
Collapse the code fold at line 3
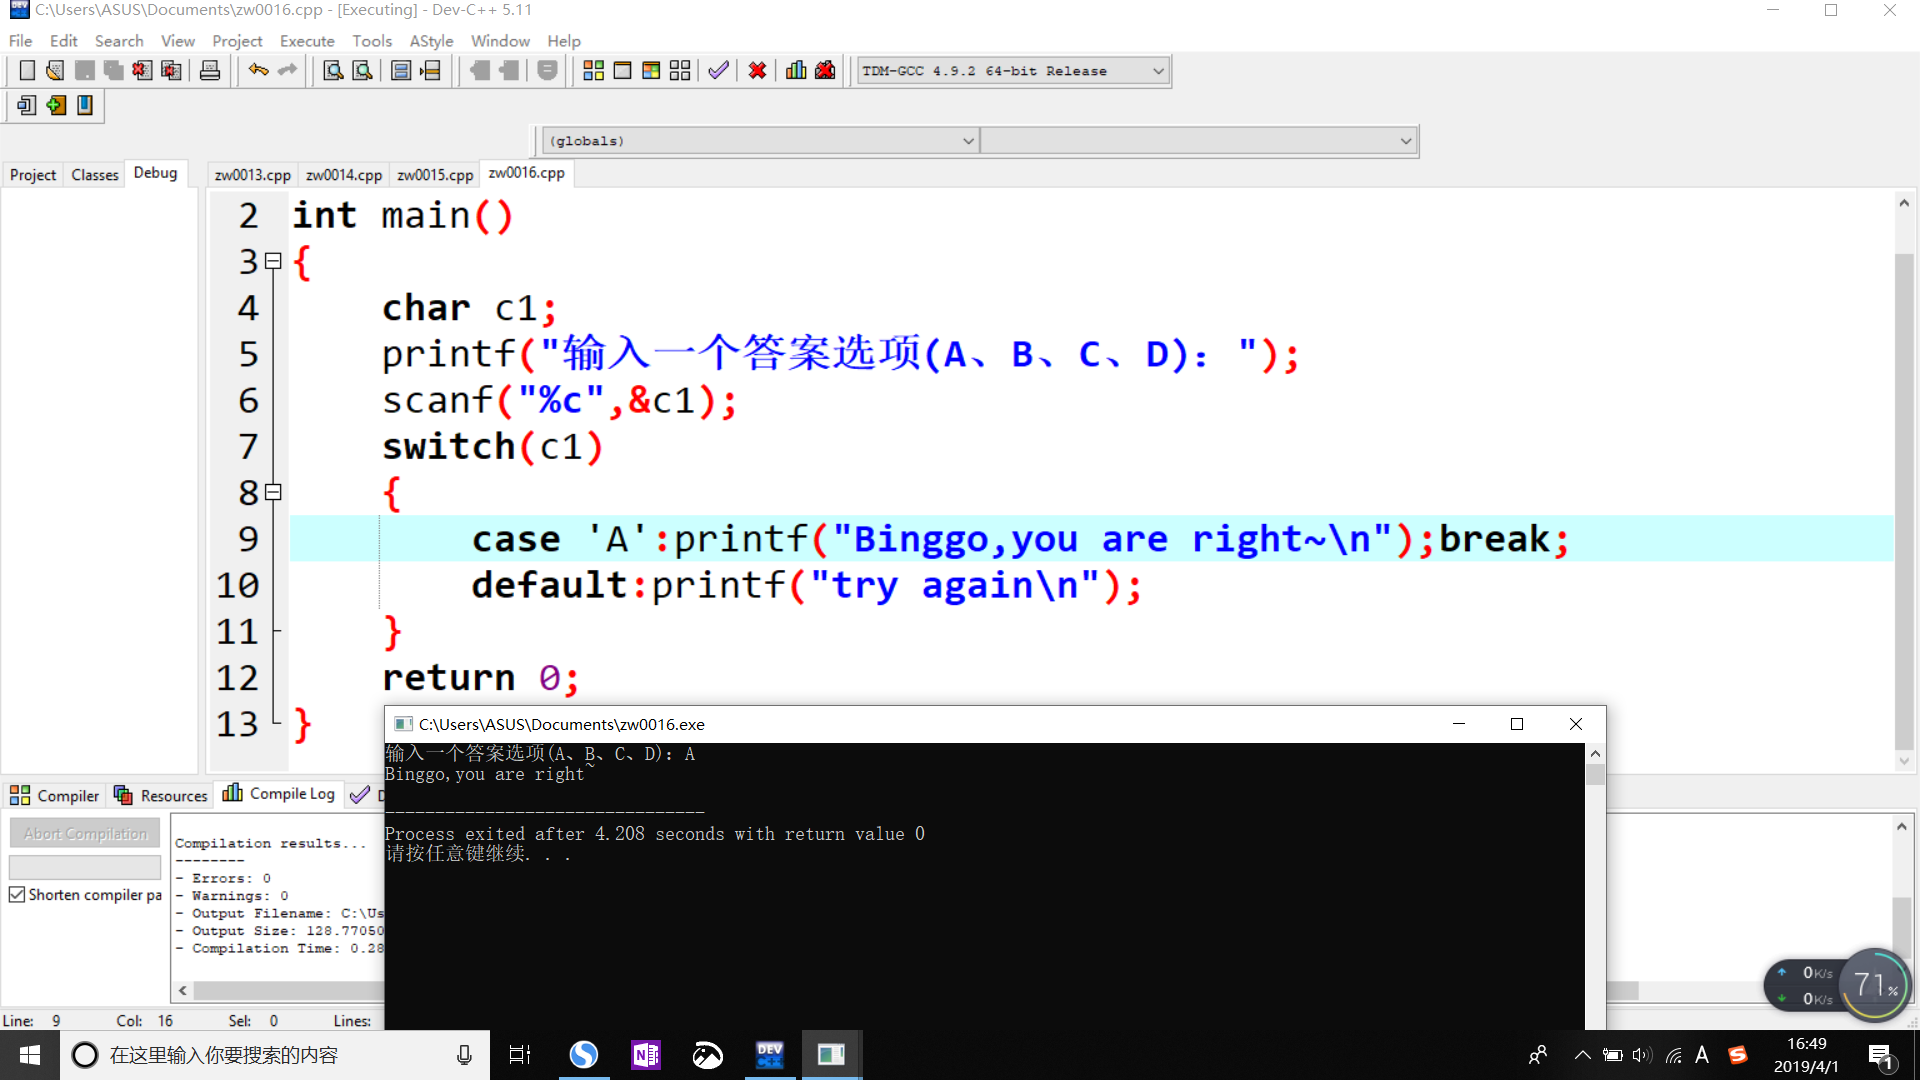point(273,262)
